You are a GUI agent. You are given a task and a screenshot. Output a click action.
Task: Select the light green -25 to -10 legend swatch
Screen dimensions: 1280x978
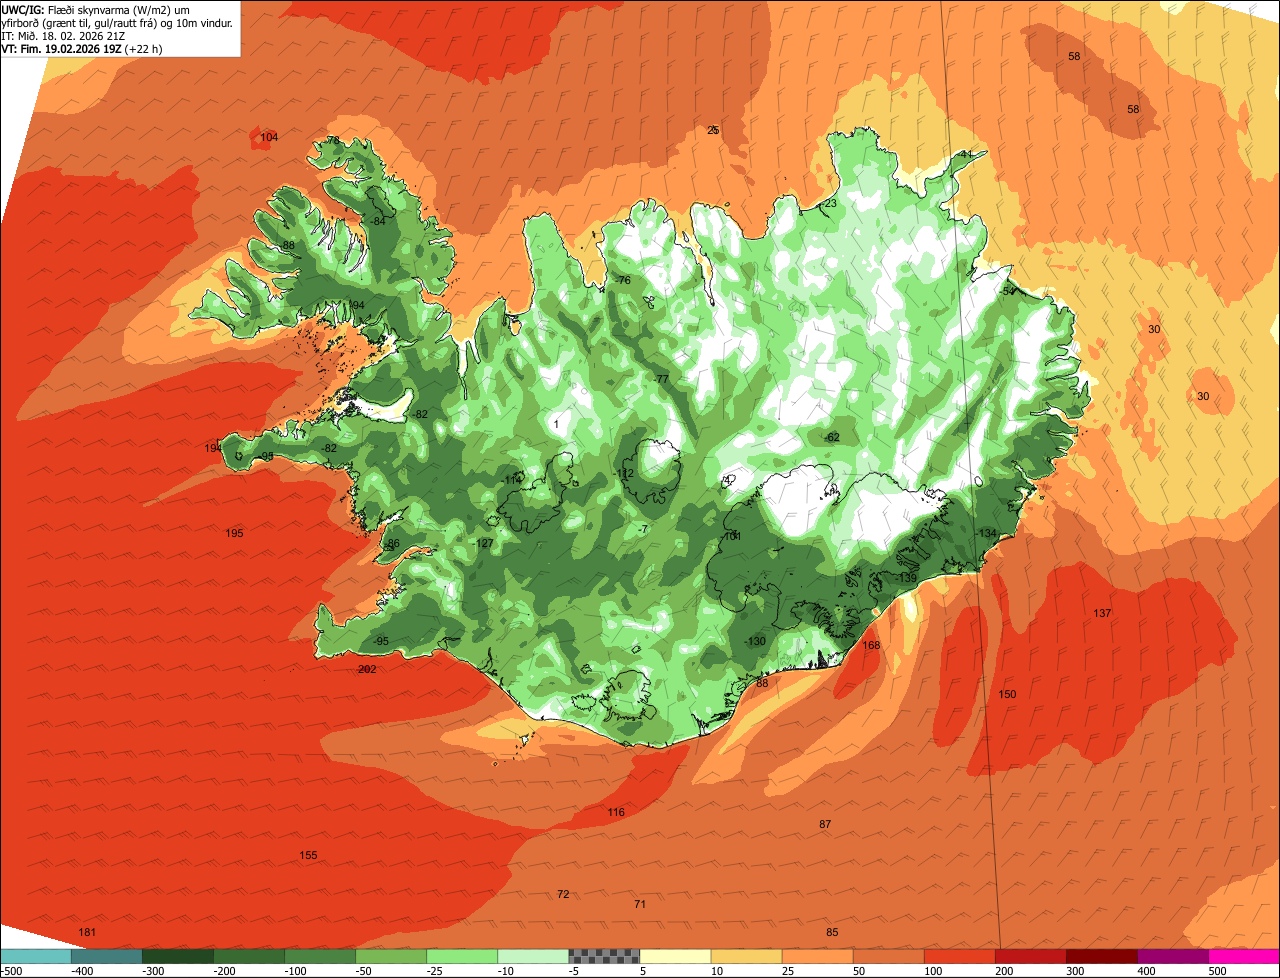pyautogui.click(x=462, y=956)
